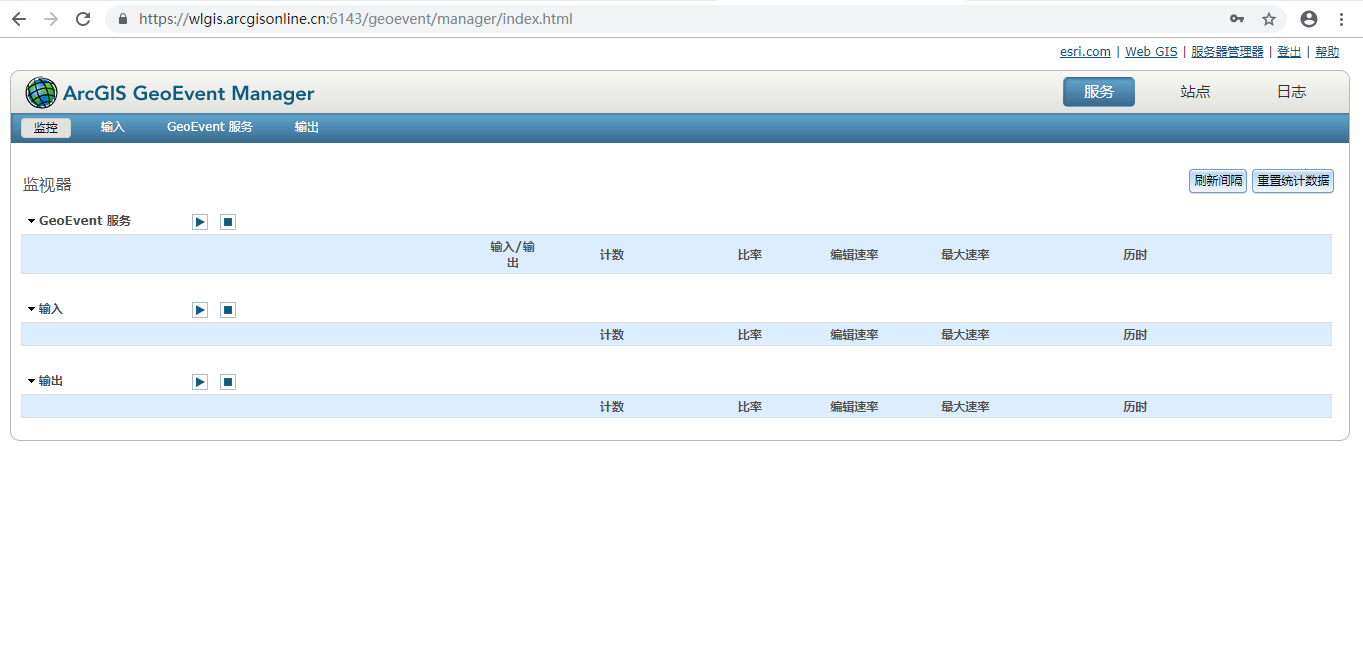Switch to the 站点 tab

pyautogui.click(x=1194, y=91)
